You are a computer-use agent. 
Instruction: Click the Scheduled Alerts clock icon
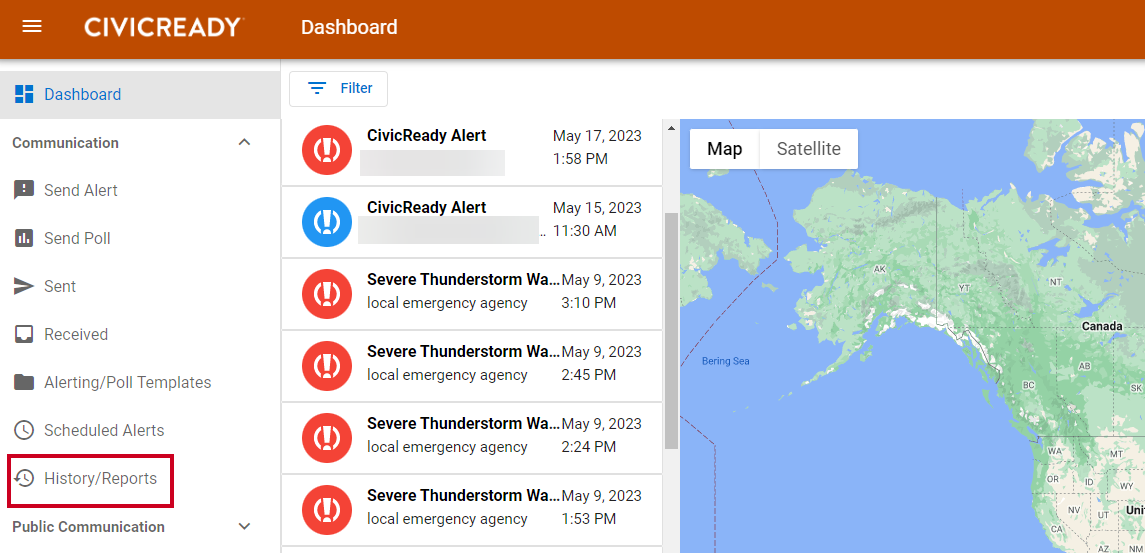point(24,430)
